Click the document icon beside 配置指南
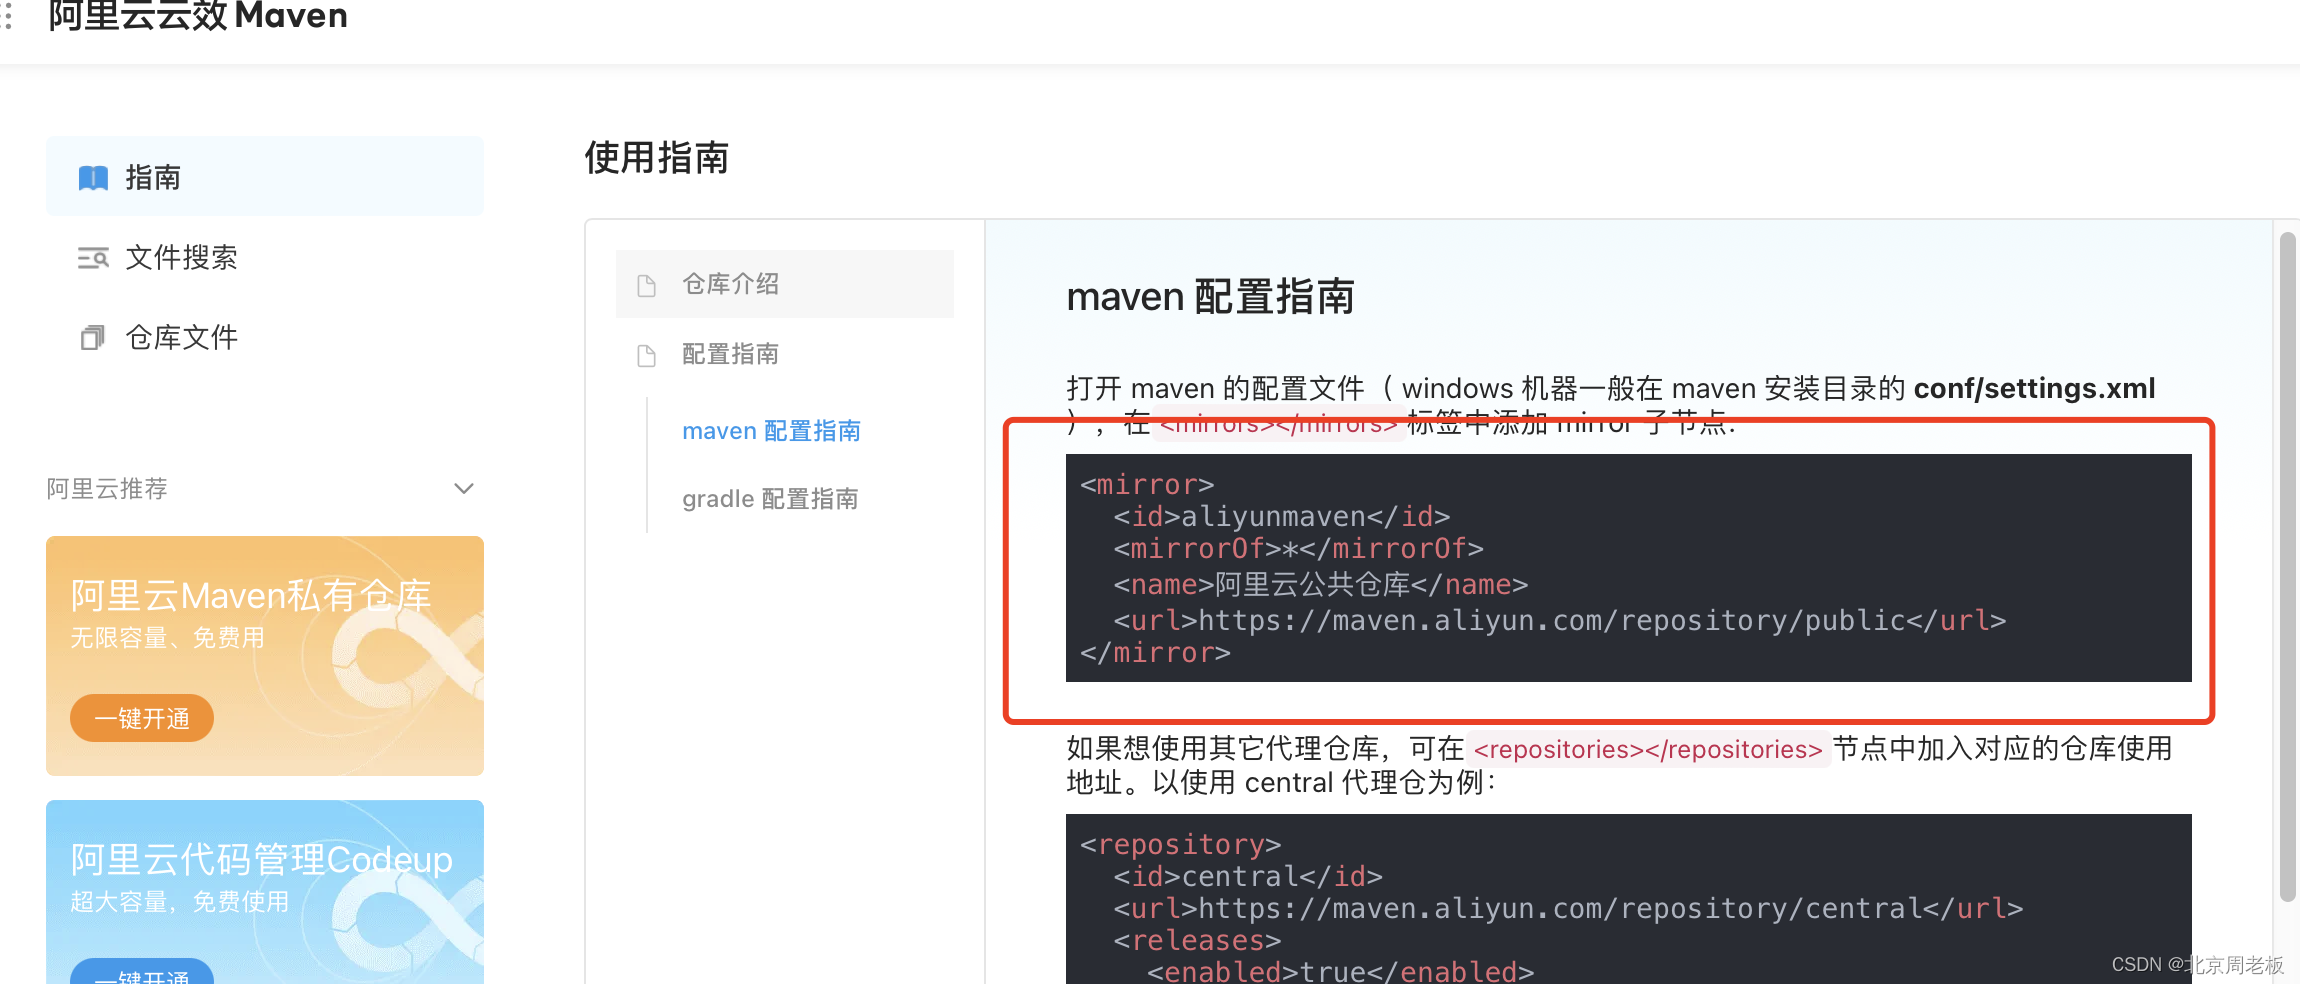2300x984 pixels. 647,355
